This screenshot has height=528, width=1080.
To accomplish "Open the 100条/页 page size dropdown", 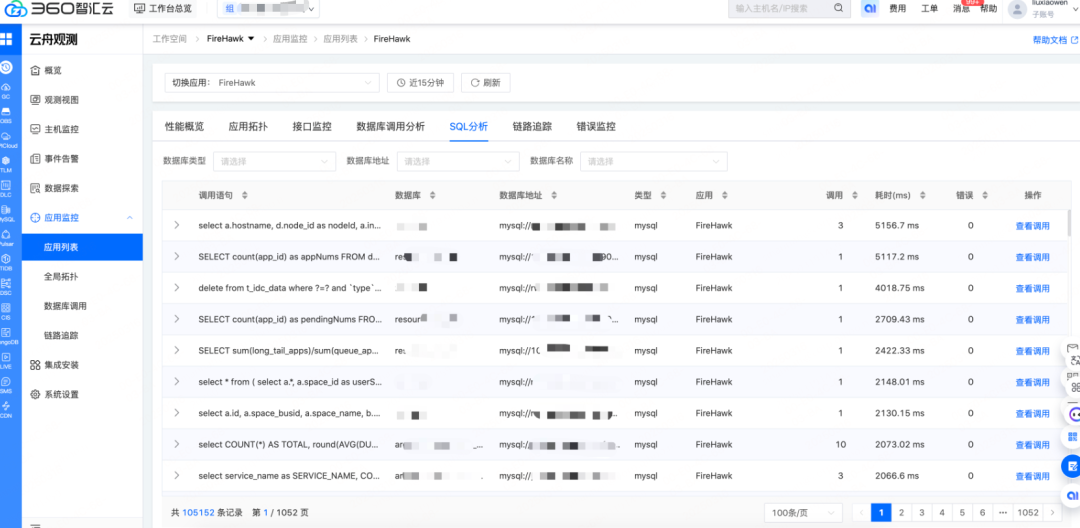I will click(803, 512).
